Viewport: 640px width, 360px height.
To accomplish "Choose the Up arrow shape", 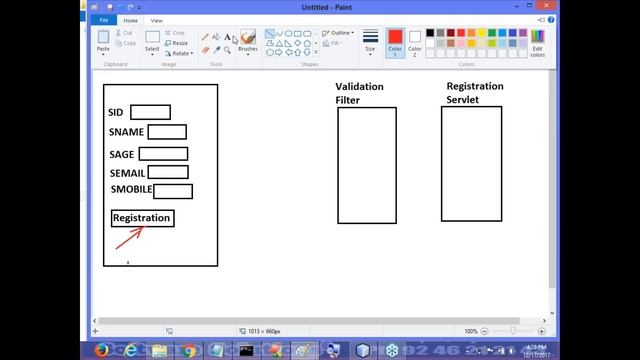I will point(298,52).
